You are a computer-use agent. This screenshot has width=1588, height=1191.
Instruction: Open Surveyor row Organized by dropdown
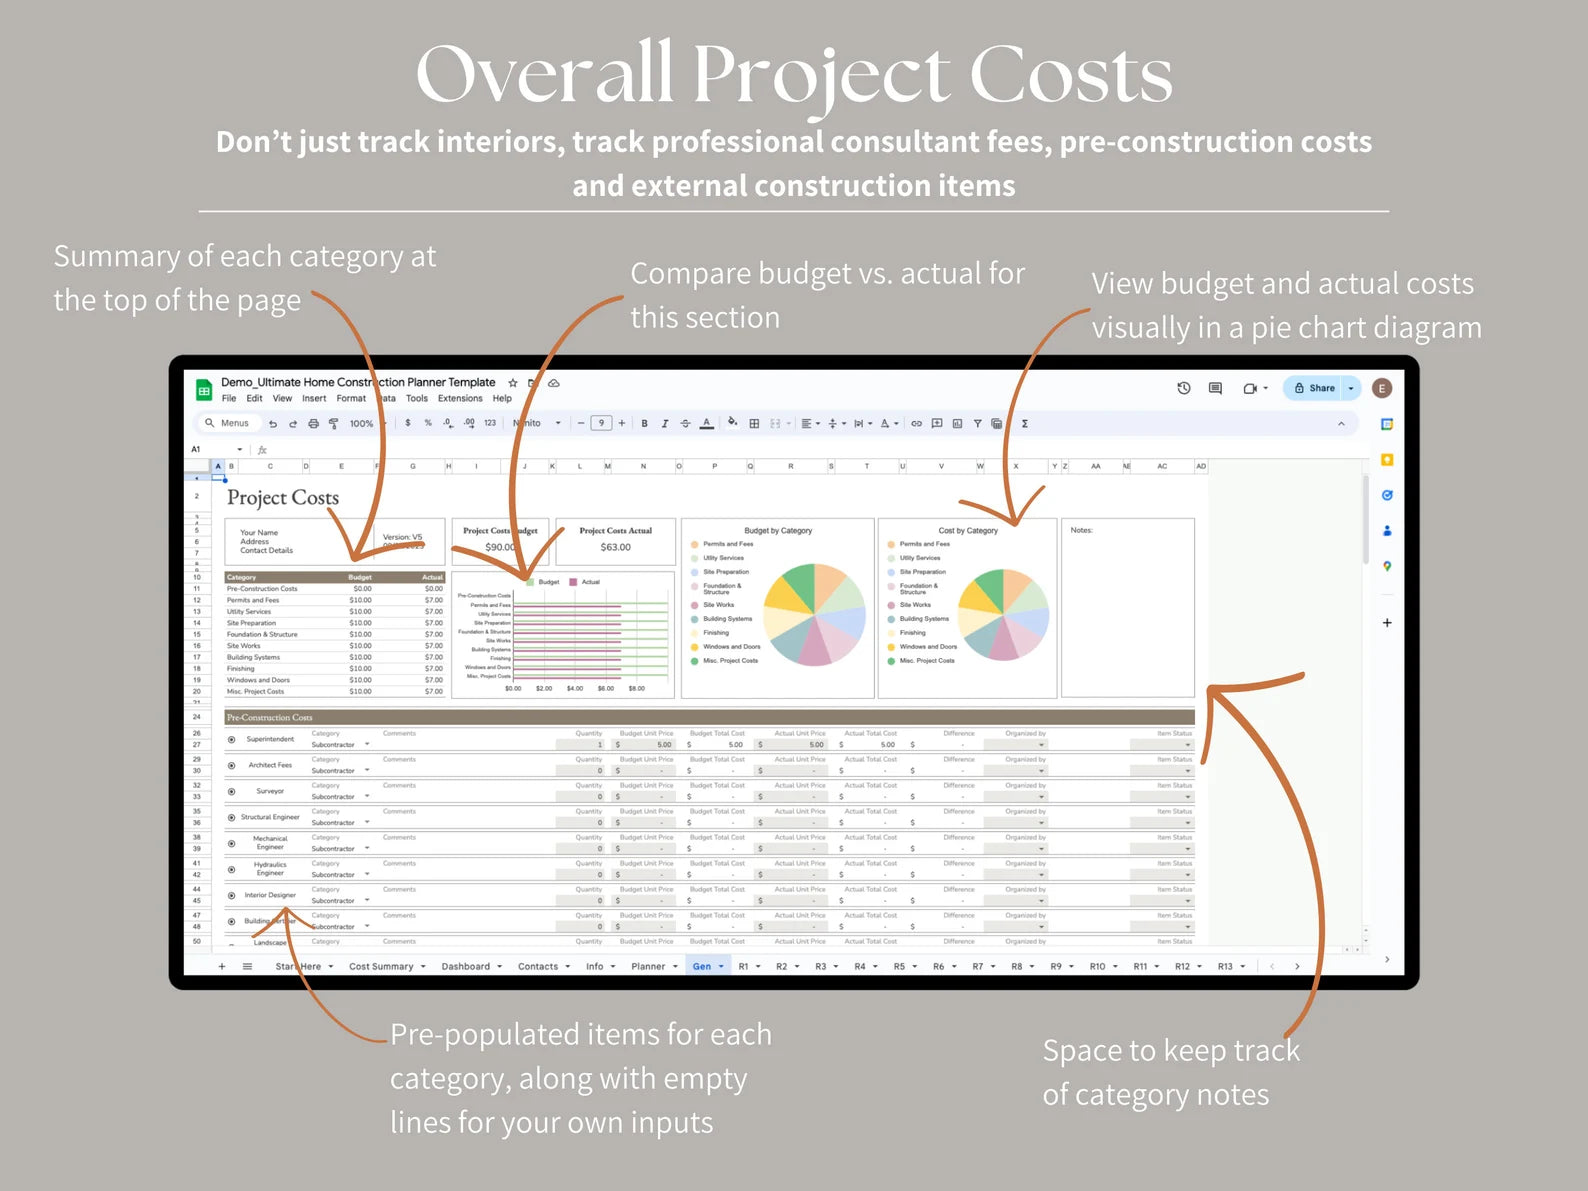coord(1041,797)
